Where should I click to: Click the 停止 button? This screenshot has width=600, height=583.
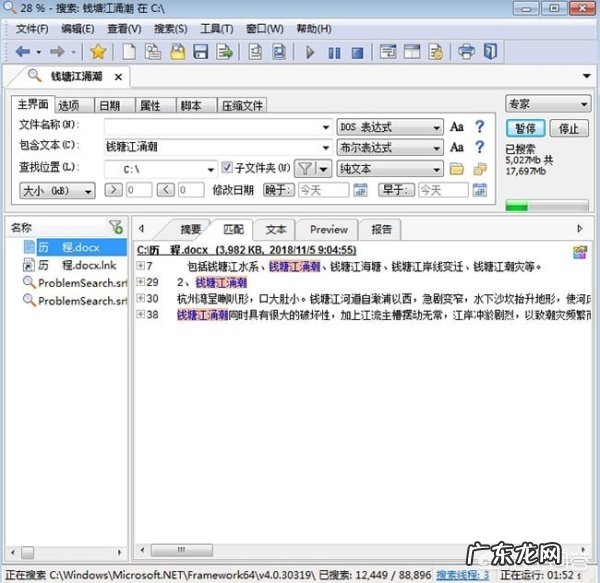coord(569,129)
